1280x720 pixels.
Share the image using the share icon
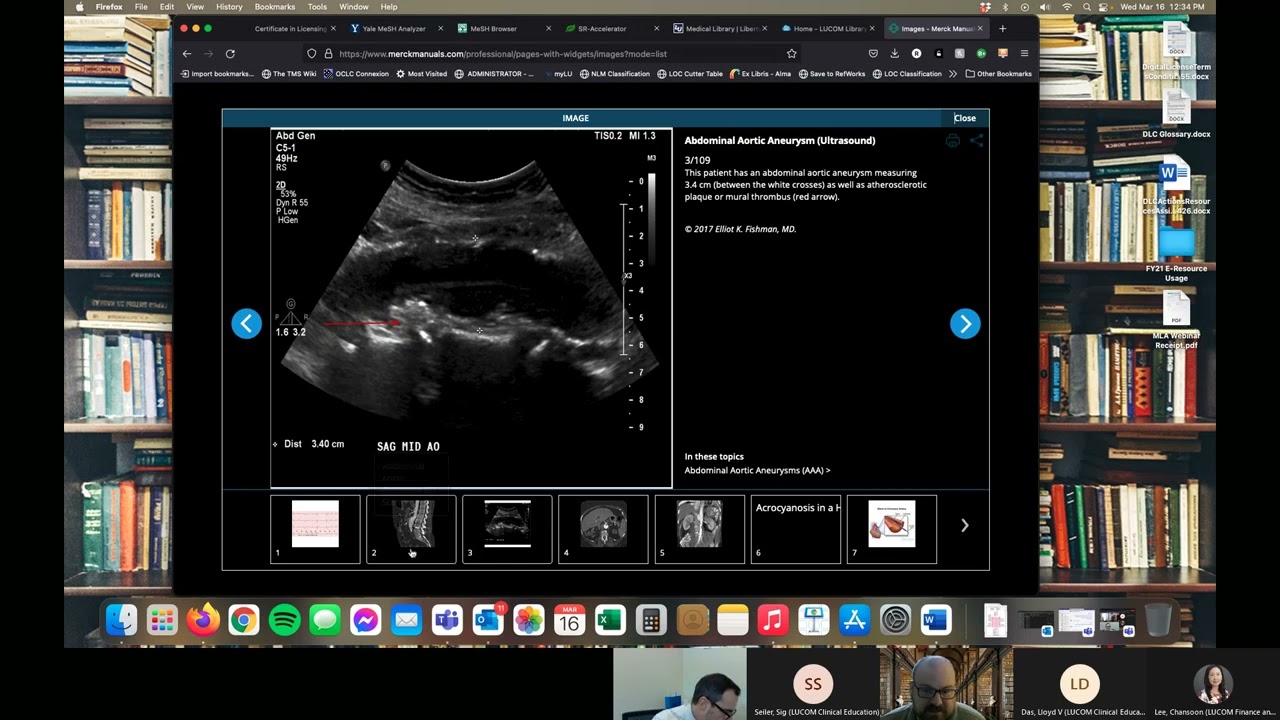pyautogui.click(x=977, y=141)
